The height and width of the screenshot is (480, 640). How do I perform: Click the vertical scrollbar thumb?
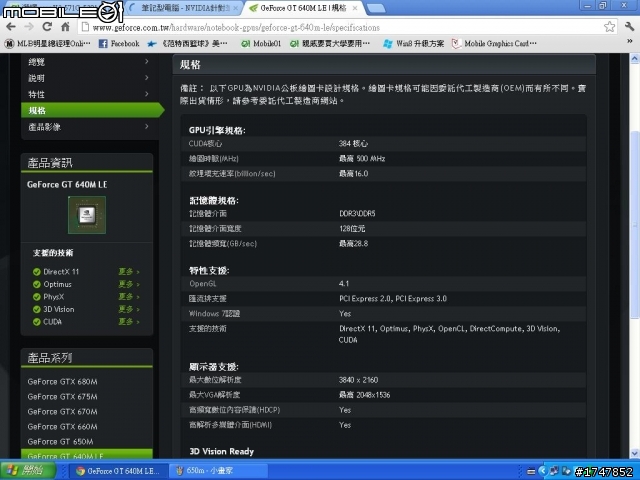635,224
